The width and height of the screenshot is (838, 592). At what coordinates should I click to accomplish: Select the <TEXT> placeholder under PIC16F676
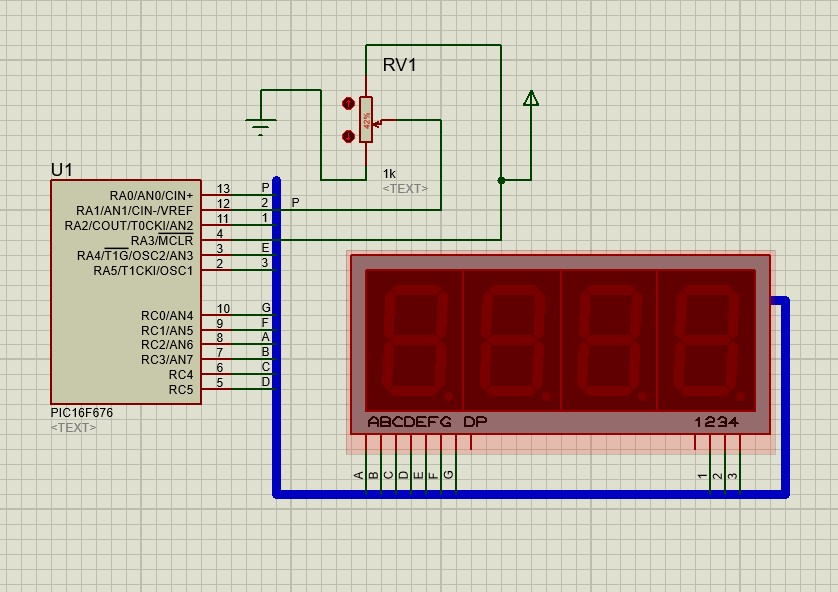point(74,427)
